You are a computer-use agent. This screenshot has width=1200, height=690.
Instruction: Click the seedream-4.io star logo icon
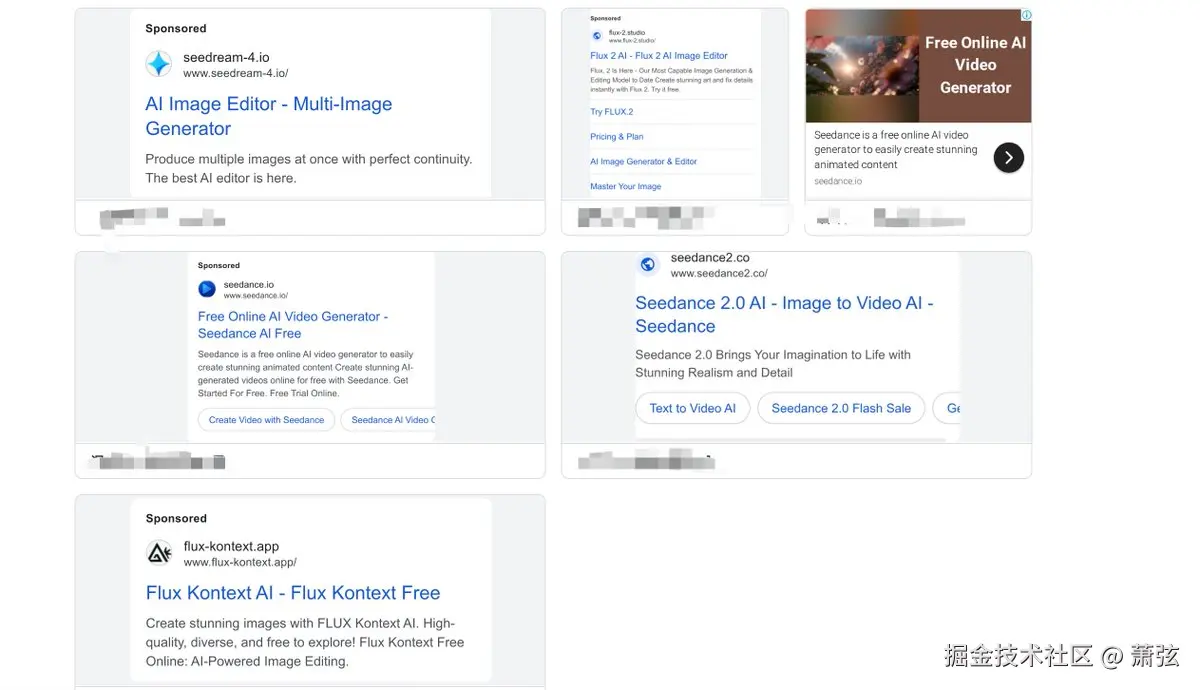pyautogui.click(x=159, y=64)
